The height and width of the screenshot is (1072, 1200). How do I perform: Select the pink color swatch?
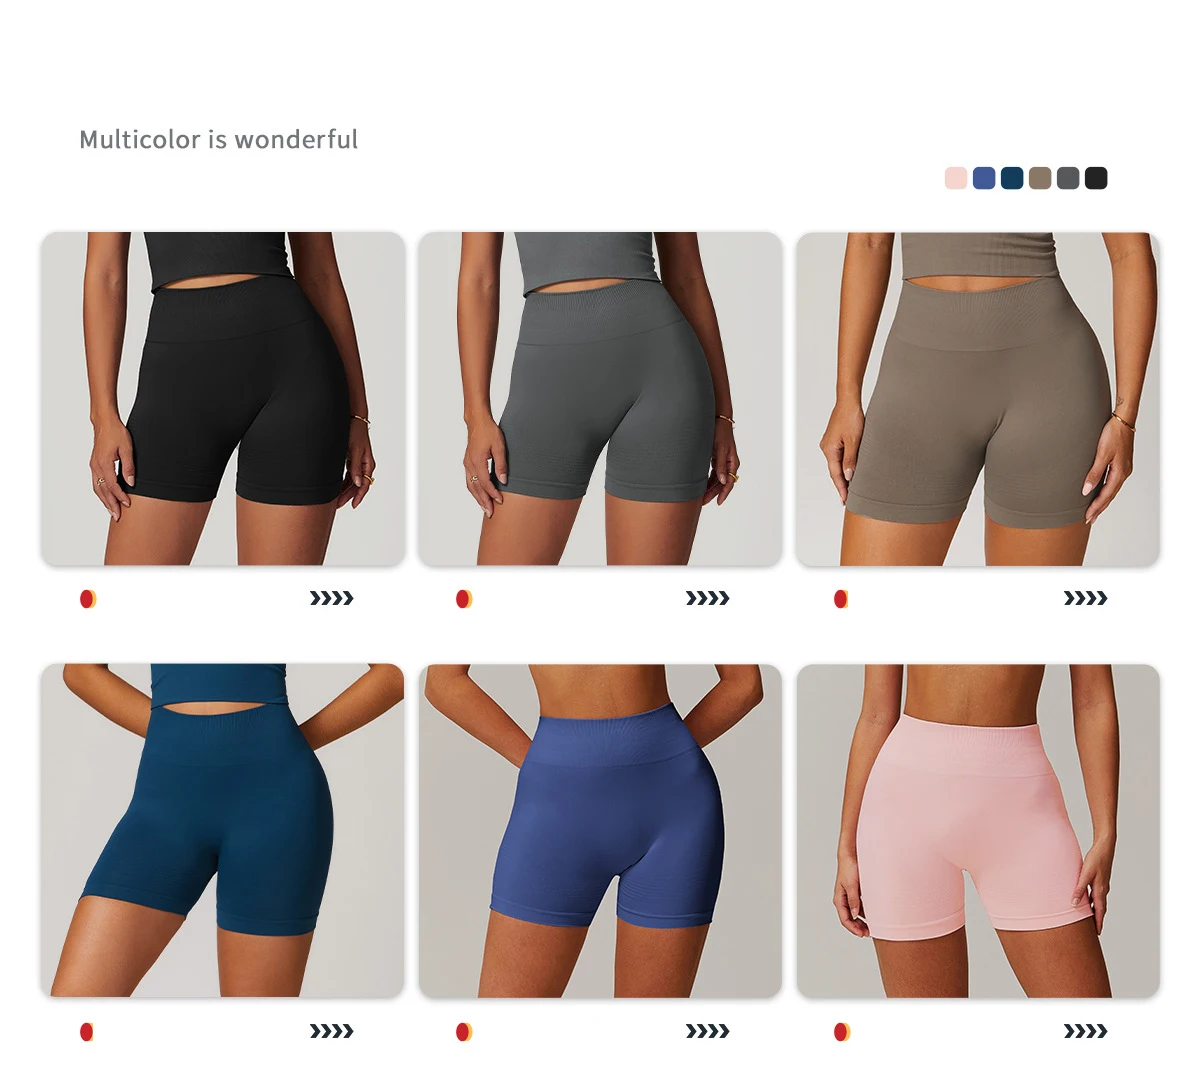(x=956, y=178)
